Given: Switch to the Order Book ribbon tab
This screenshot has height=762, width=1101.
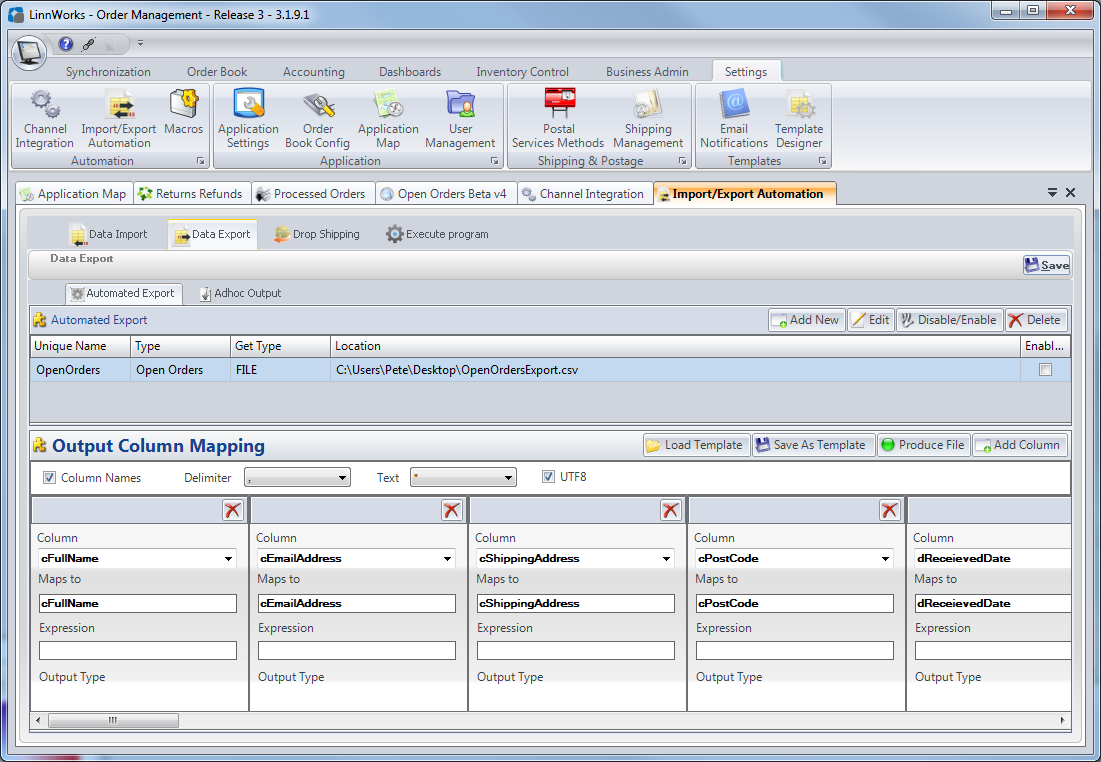Looking at the screenshot, I should point(217,72).
